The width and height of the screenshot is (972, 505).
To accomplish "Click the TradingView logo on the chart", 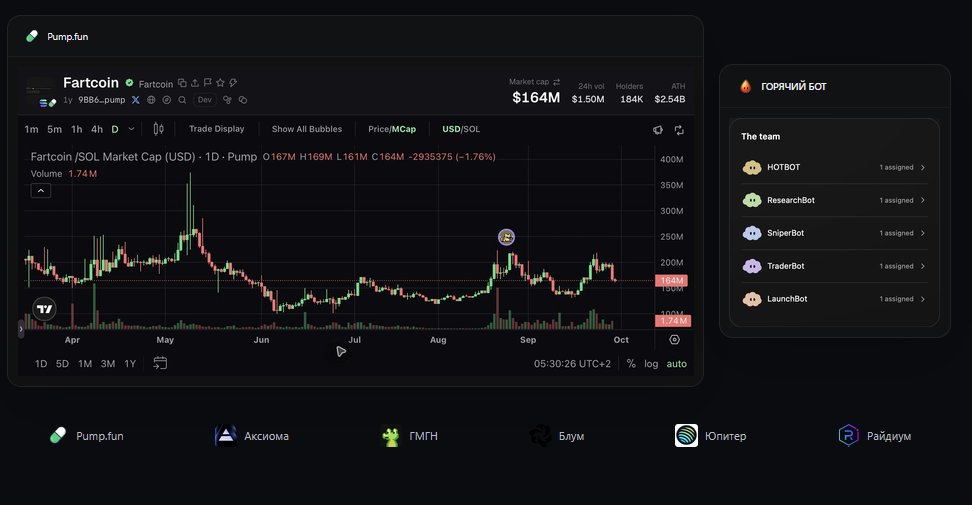I will tap(45, 309).
